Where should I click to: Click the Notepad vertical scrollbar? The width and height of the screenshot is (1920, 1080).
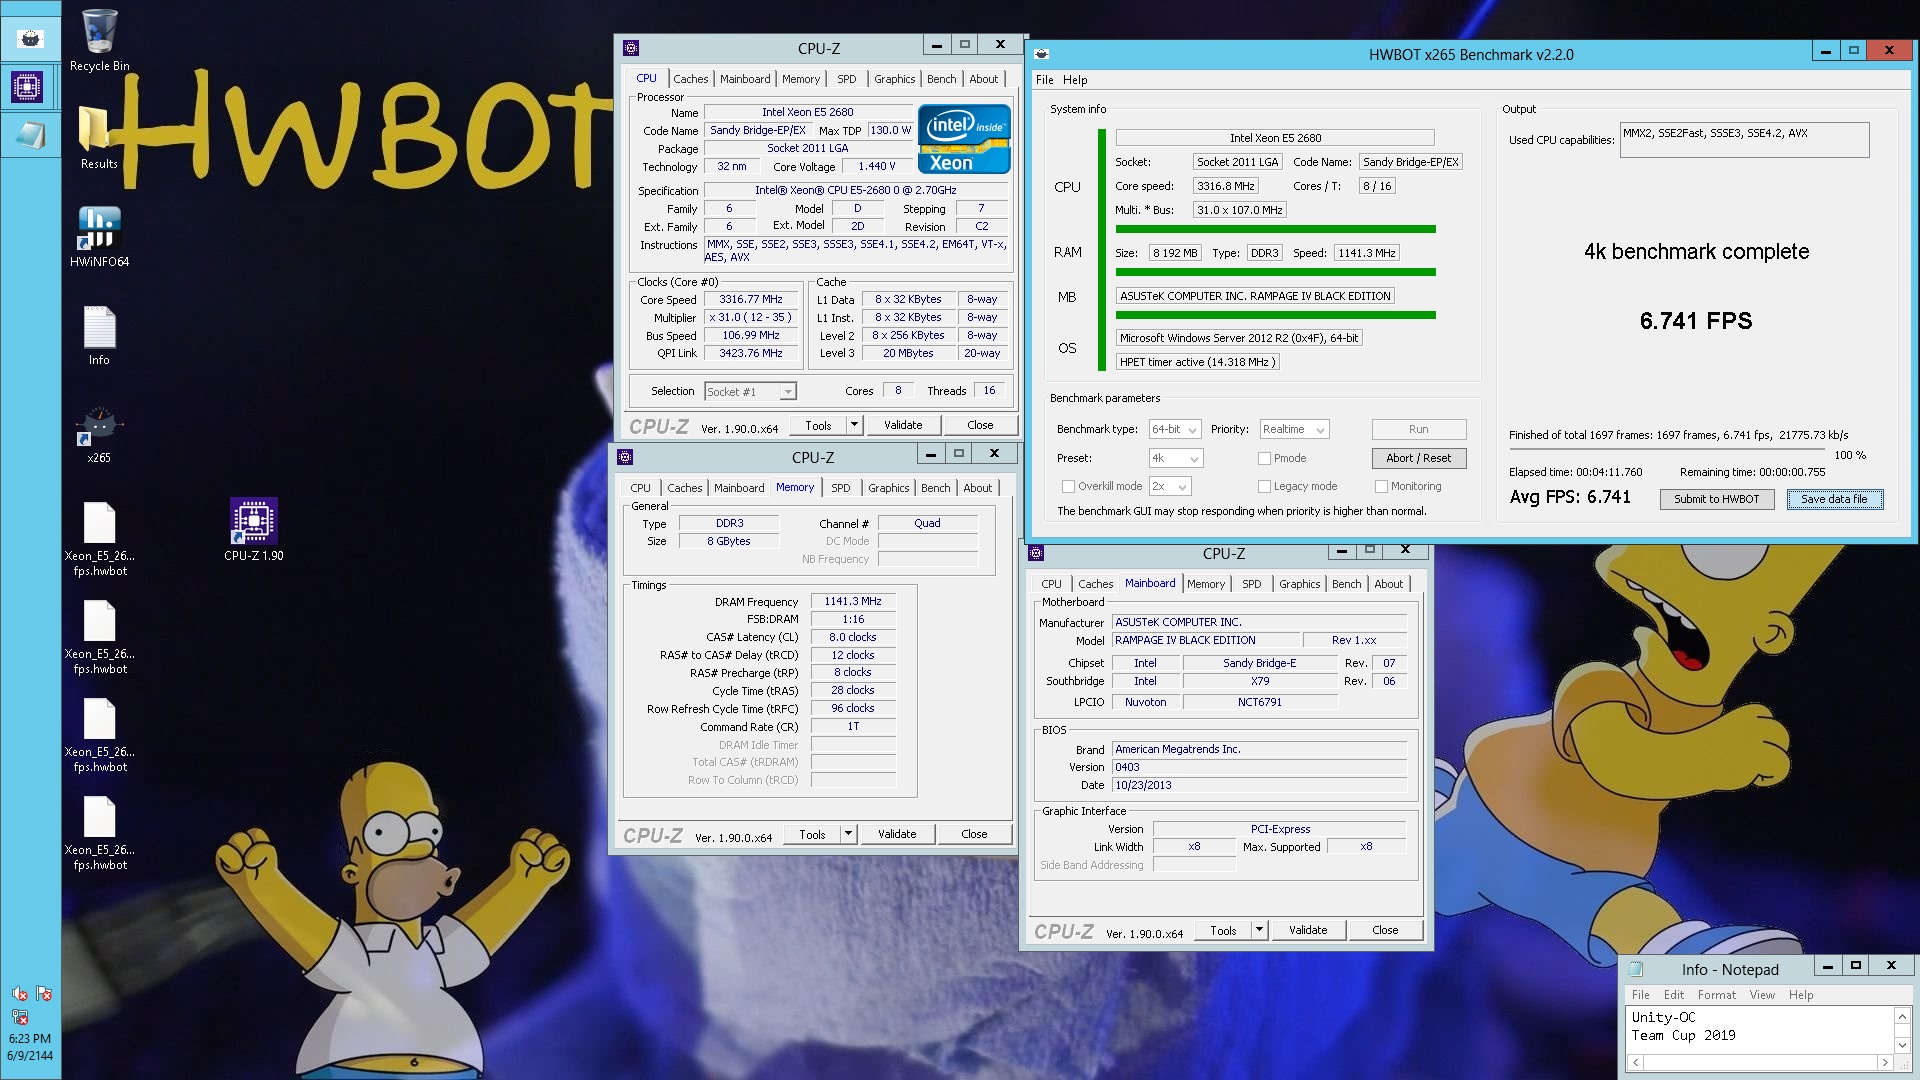point(1902,1030)
